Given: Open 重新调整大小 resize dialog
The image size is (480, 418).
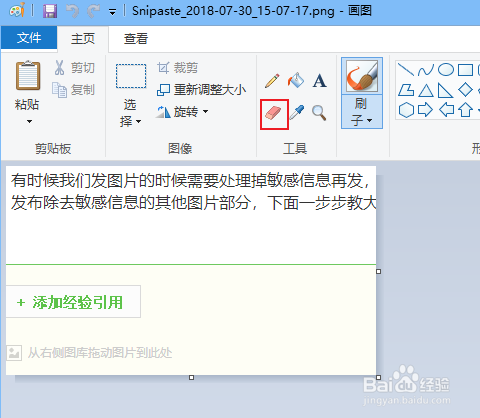Looking at the screenshot, I should 201,90.
